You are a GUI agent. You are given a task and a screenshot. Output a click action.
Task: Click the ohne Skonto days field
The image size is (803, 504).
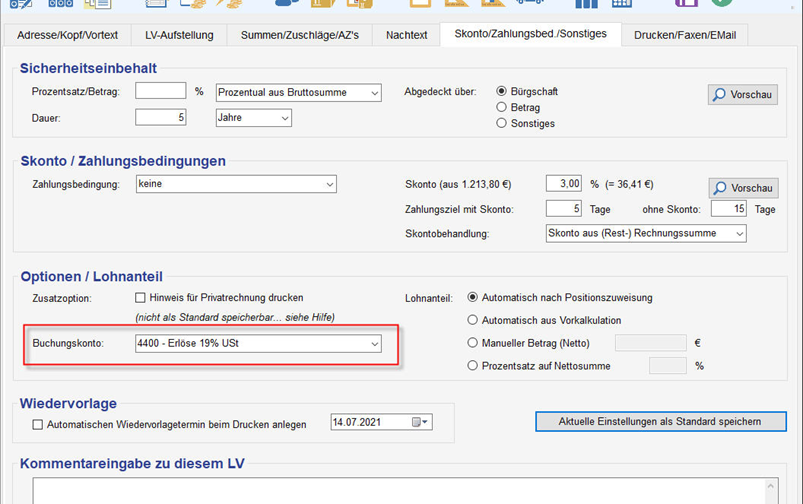[728, 208]
